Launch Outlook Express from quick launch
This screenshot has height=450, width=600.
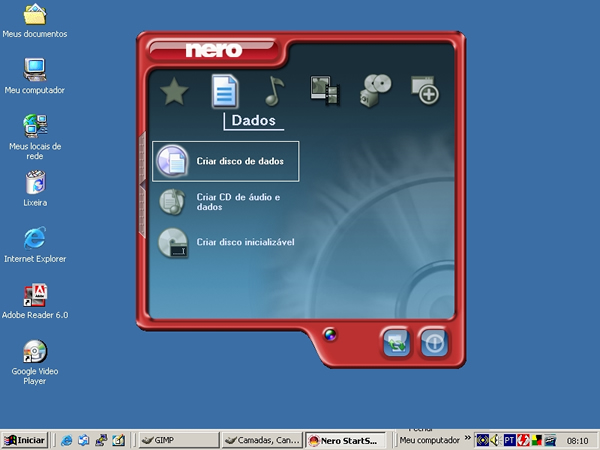coord(84,440)
